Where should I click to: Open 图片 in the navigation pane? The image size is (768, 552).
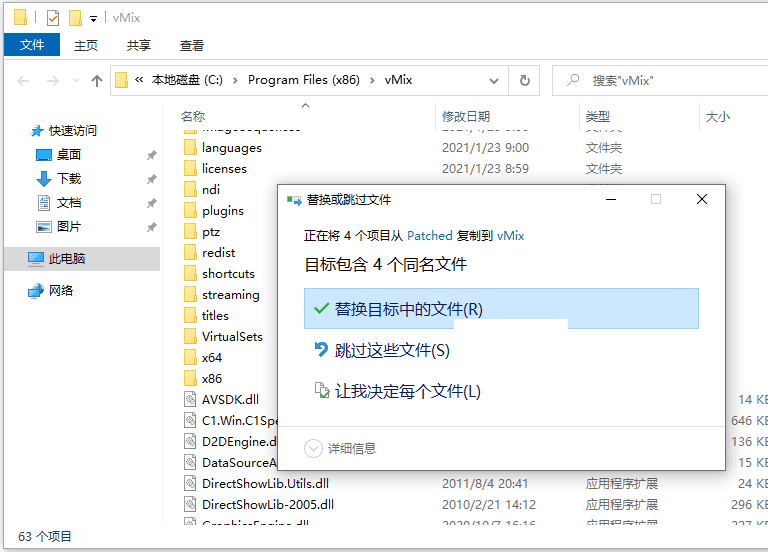coord(68,227)
